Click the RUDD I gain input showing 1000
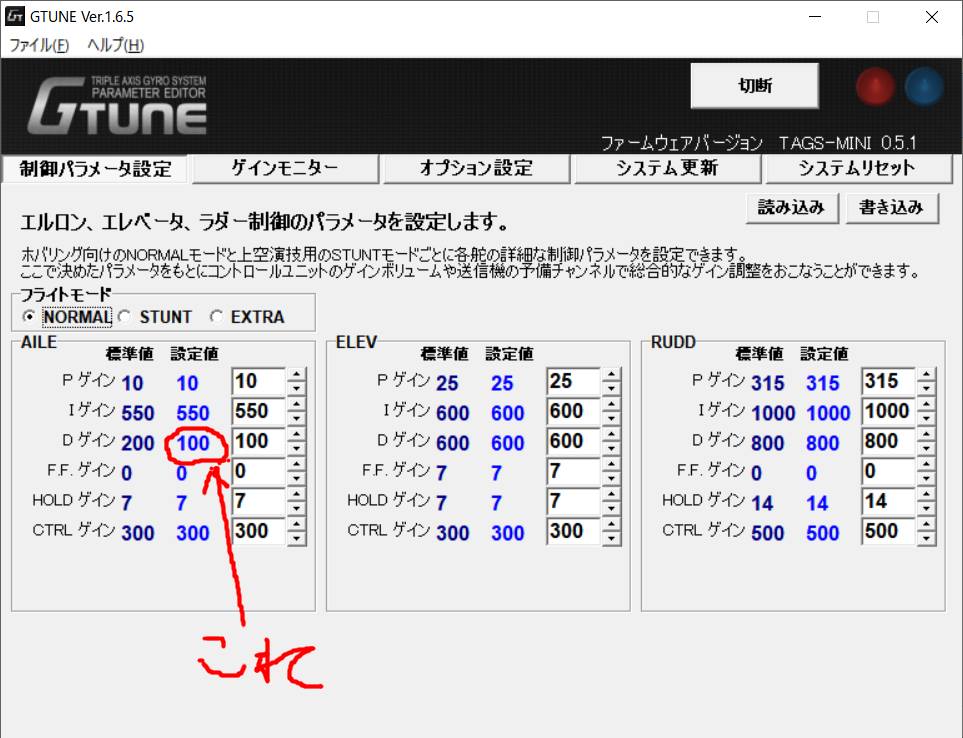The image size is (963, 738). point(889,411)
